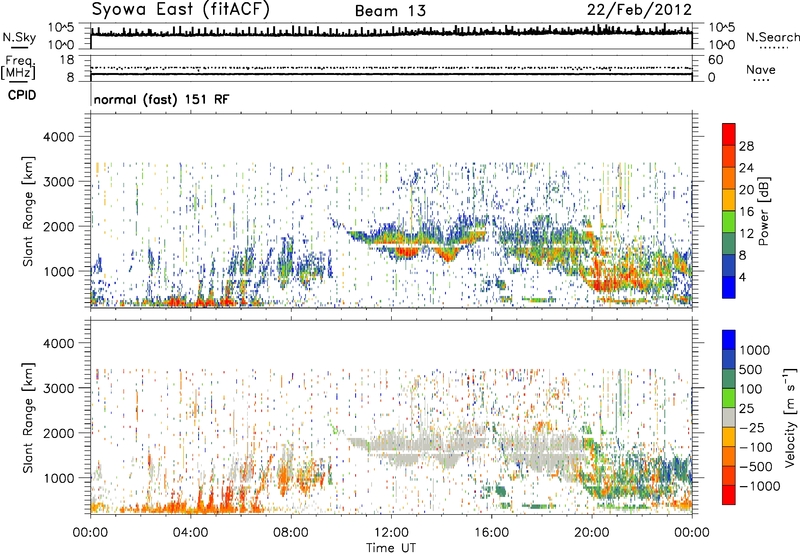
Task: Click the 'CPID' label
Action: [22, 95]
